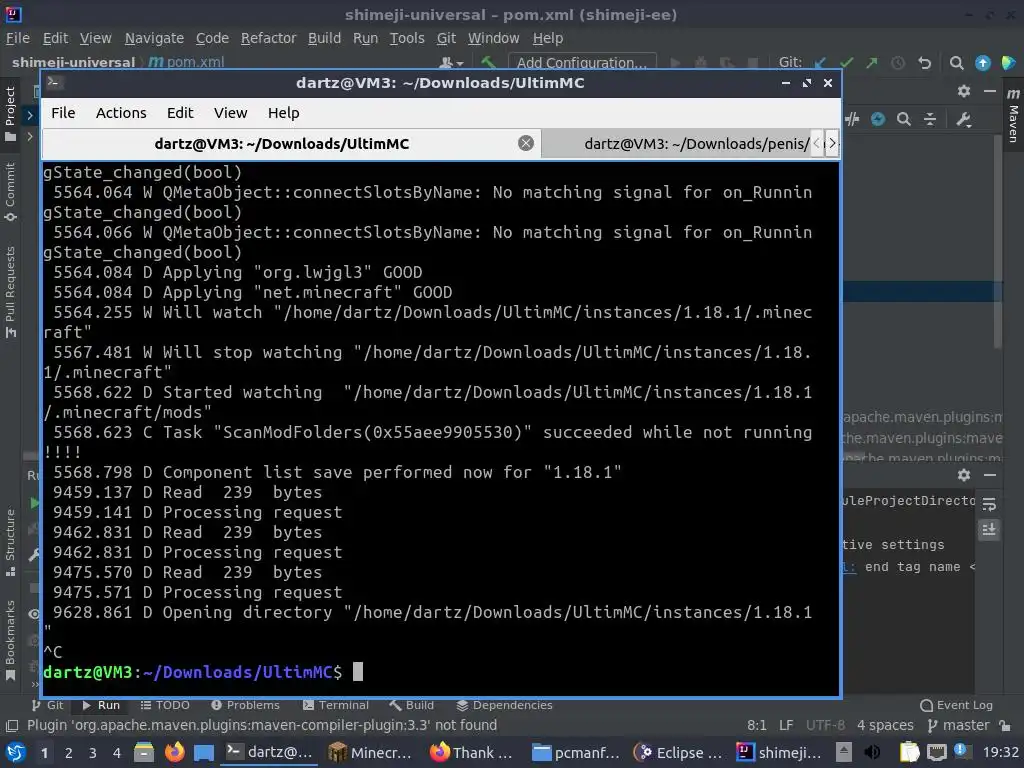
Task: Open Structure tool window tab
Action: pyautogui.click(x=10, y=543)
